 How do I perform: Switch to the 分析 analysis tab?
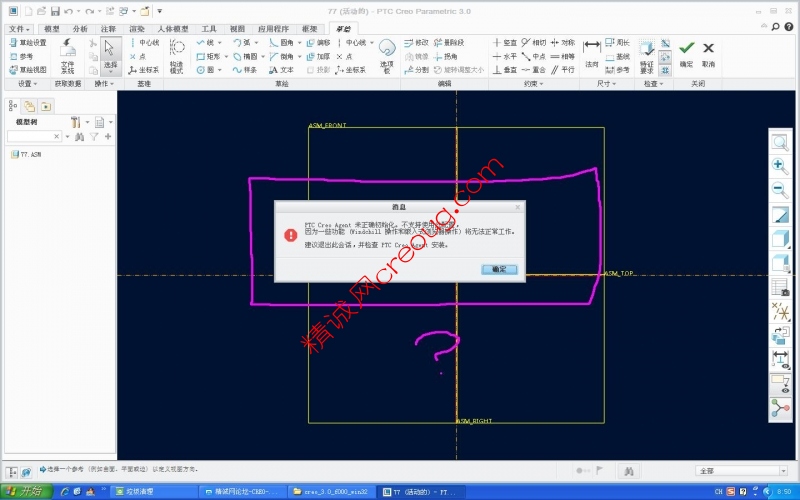(80, 29)
